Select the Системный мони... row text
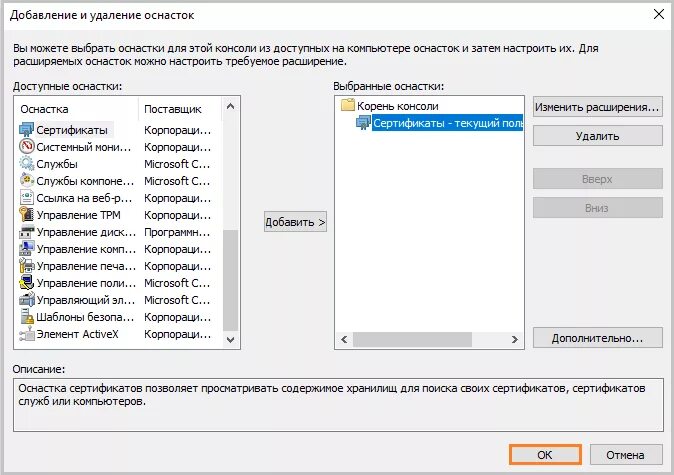This screenshot has width=674, height=475. click(84, 147)
